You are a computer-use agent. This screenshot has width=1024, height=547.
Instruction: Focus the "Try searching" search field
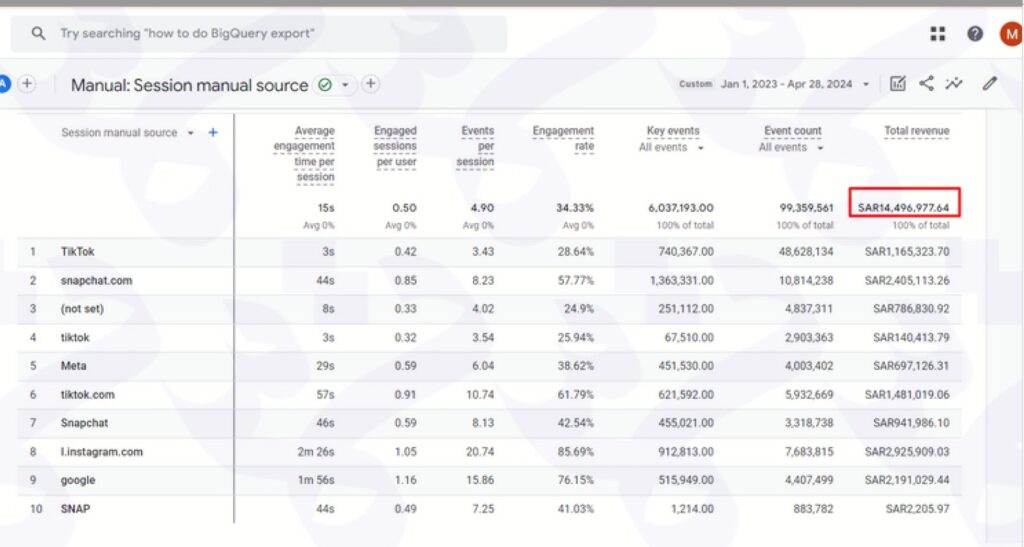tap(259, 33)
